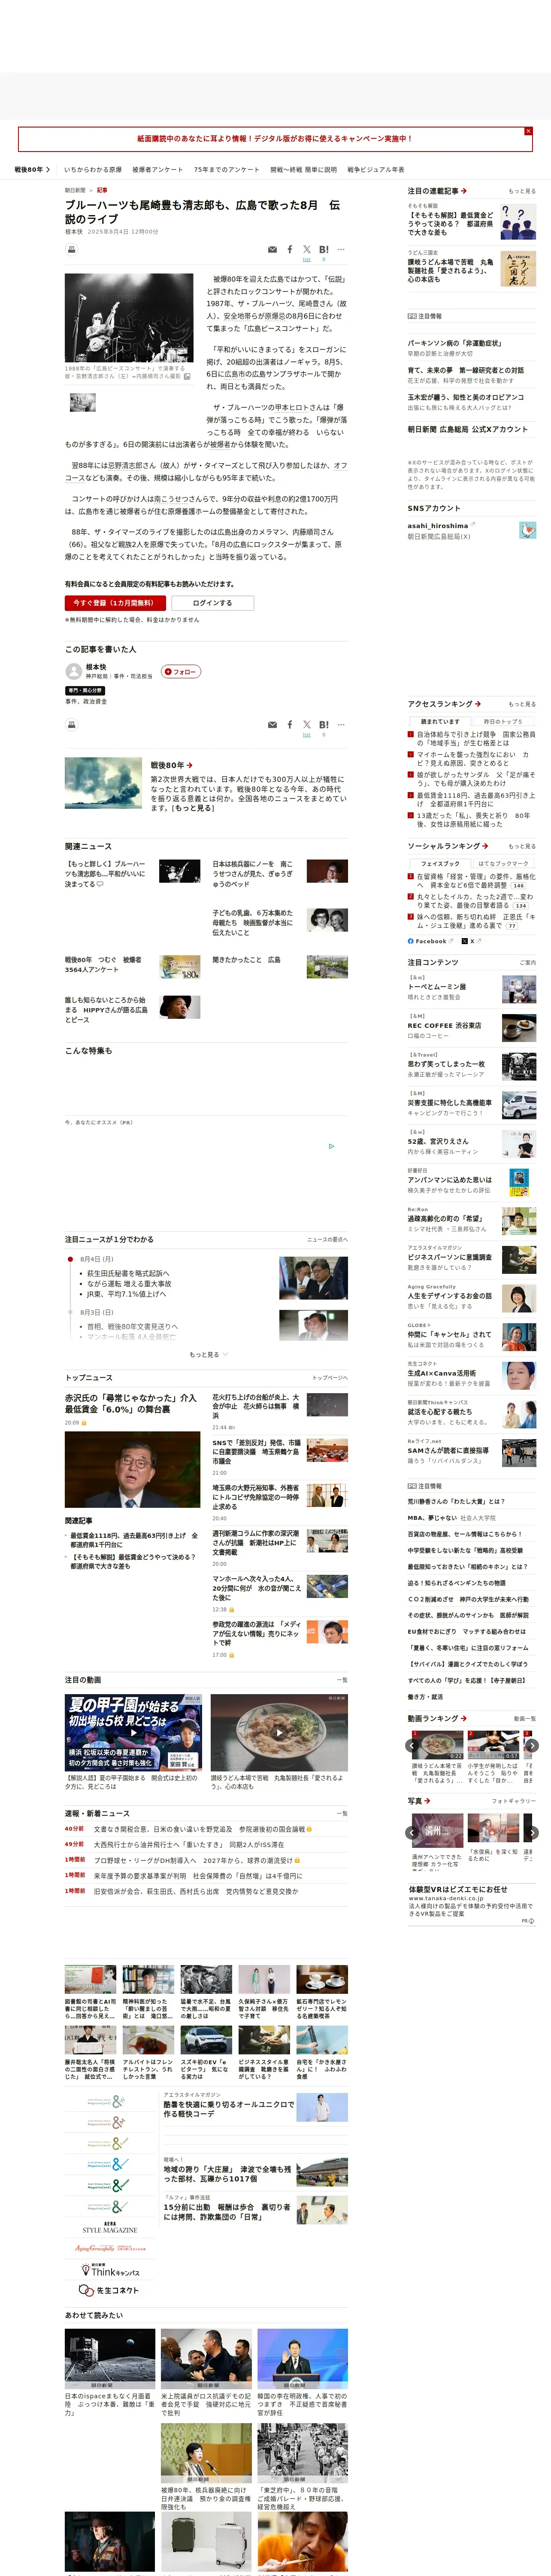Screen dimensions: 551x2576
Task: Switch to 昨日のトップ5 ranking tab
Action: (503, 721)
